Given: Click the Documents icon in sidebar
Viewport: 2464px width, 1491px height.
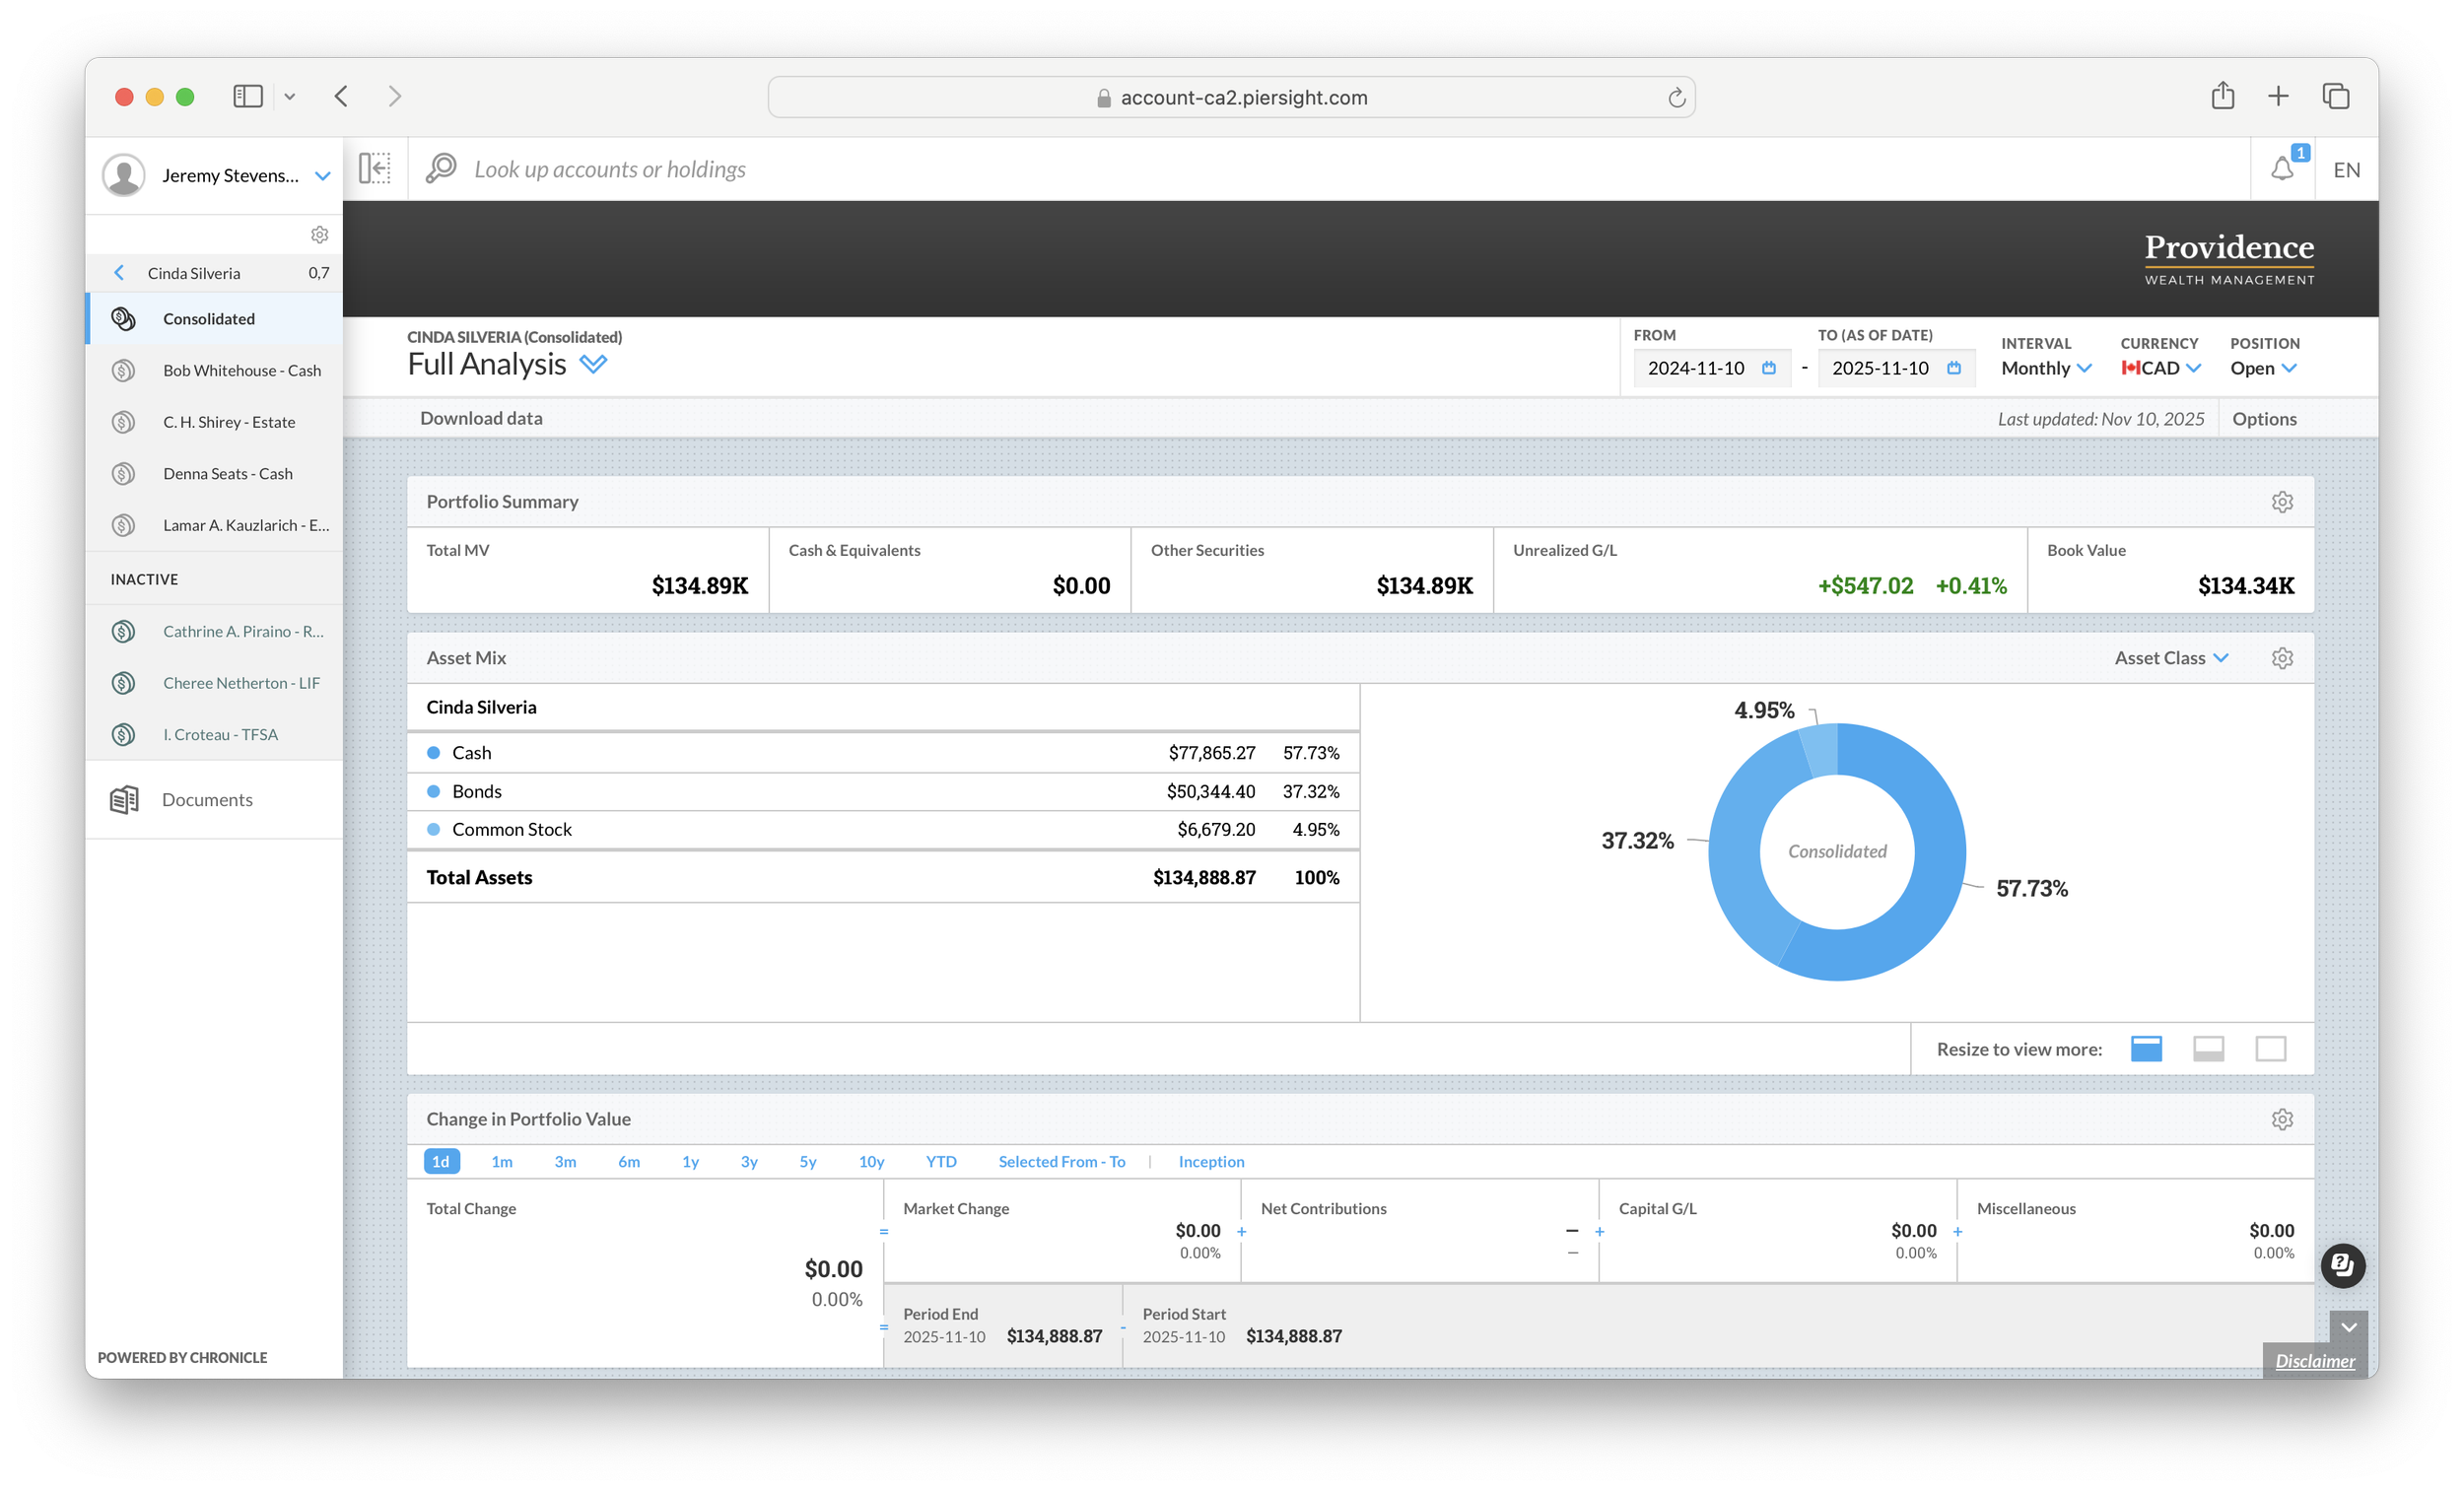Looking at the screenshot, I should coord(124,800).
